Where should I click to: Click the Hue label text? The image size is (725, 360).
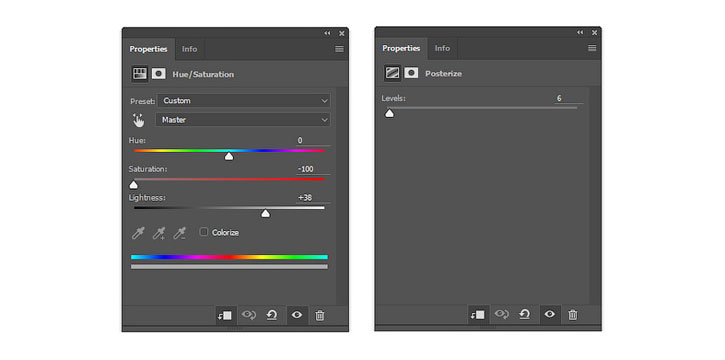click(137, 140)
